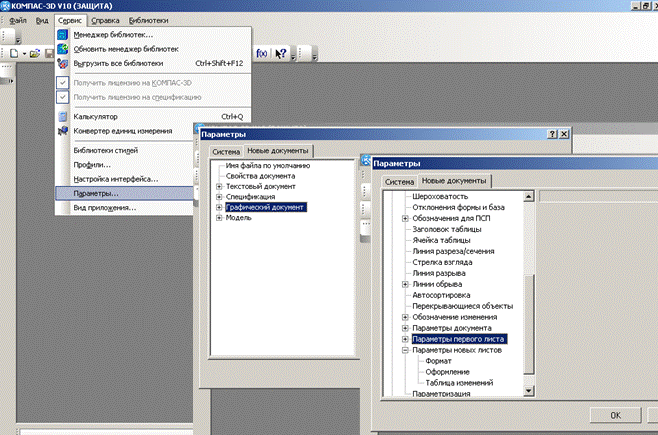Screen dimensions: 658x435
Task: Select Оформление tree item
Action: [x=447, y=372]
